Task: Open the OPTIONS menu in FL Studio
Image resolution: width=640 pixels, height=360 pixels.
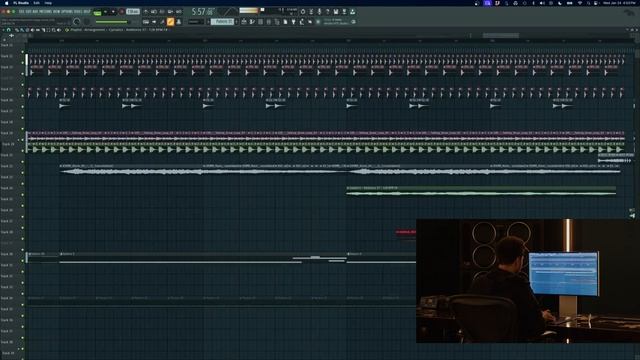Action: (x=67, y=11)
